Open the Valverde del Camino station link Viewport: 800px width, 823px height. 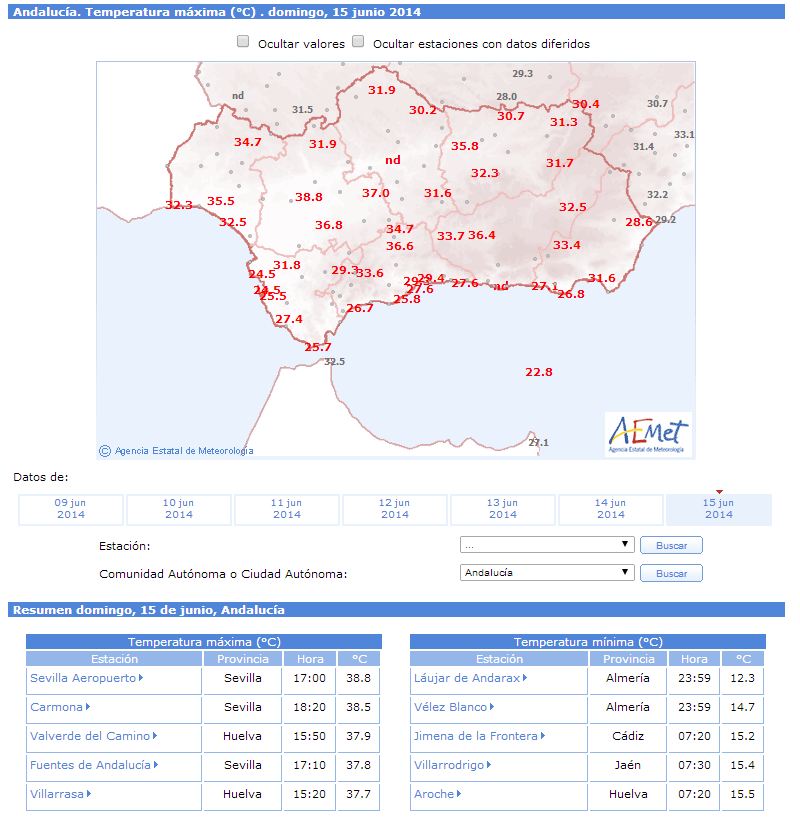tap(90, 736)
